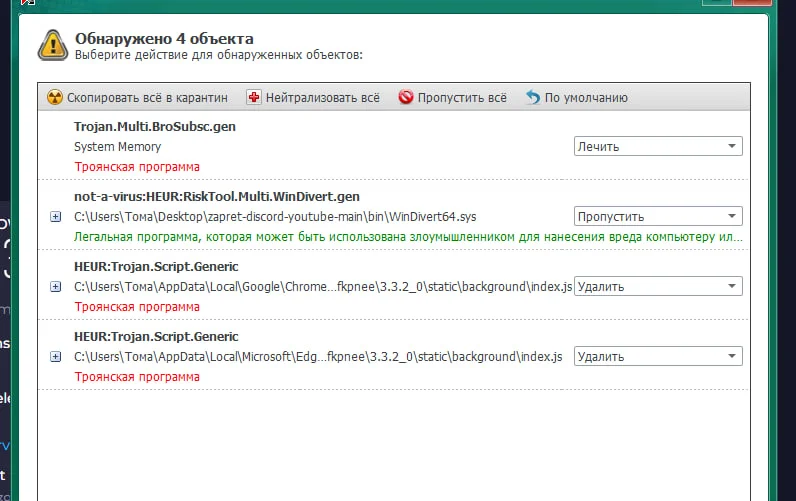Expand the Chrome index.js detection details
The height and width of the screenshot is (501, 796).
point(55,287)
